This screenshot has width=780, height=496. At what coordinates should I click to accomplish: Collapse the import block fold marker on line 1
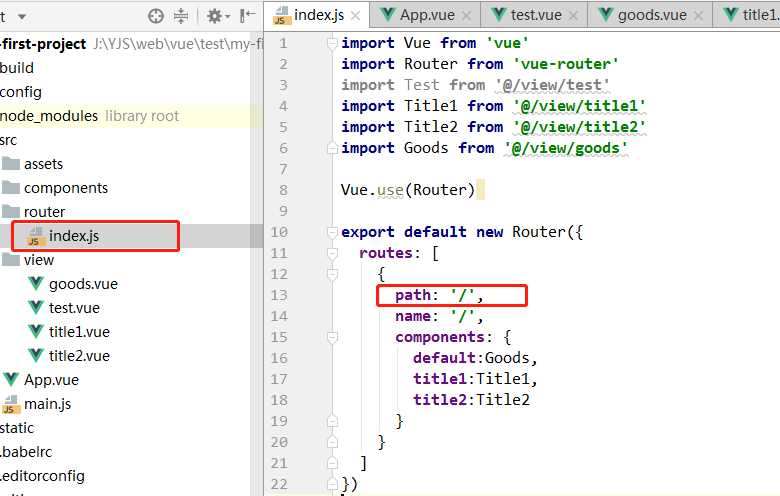332,44
